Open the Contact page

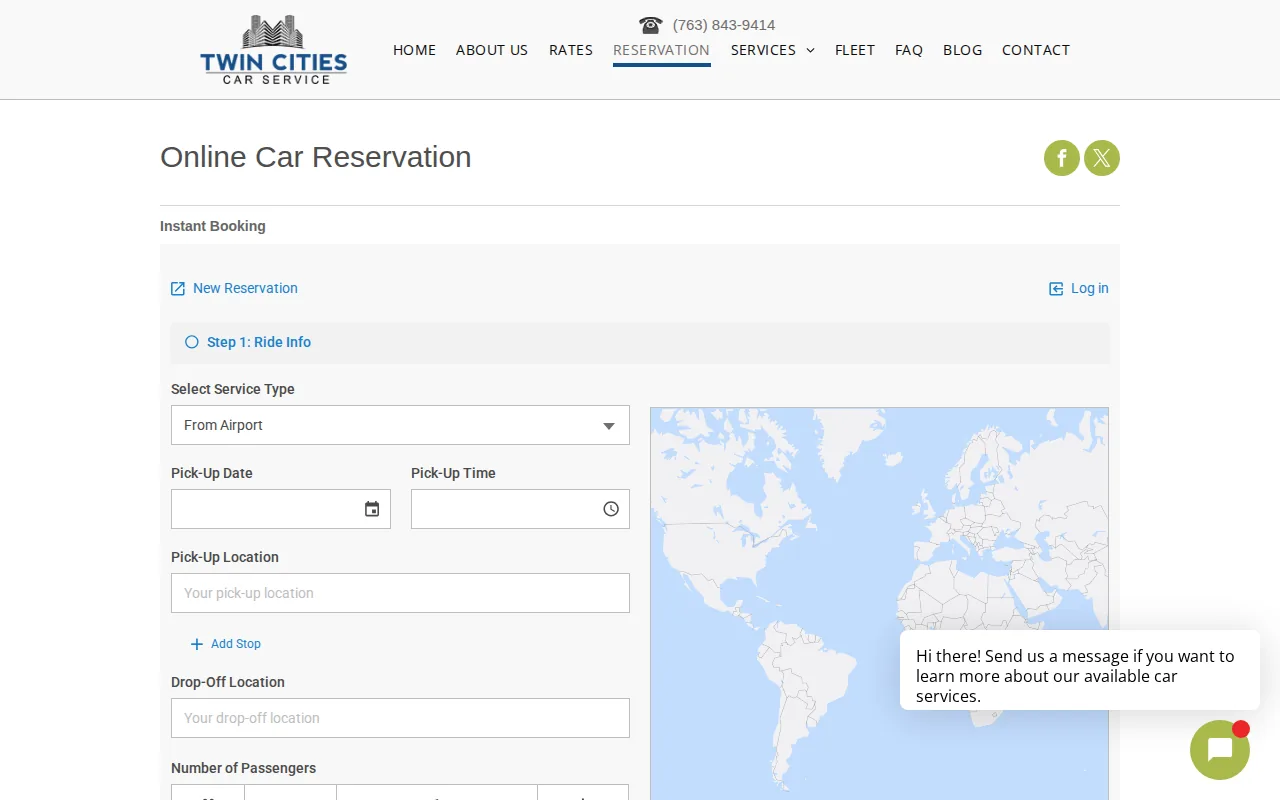[1036, 50]
